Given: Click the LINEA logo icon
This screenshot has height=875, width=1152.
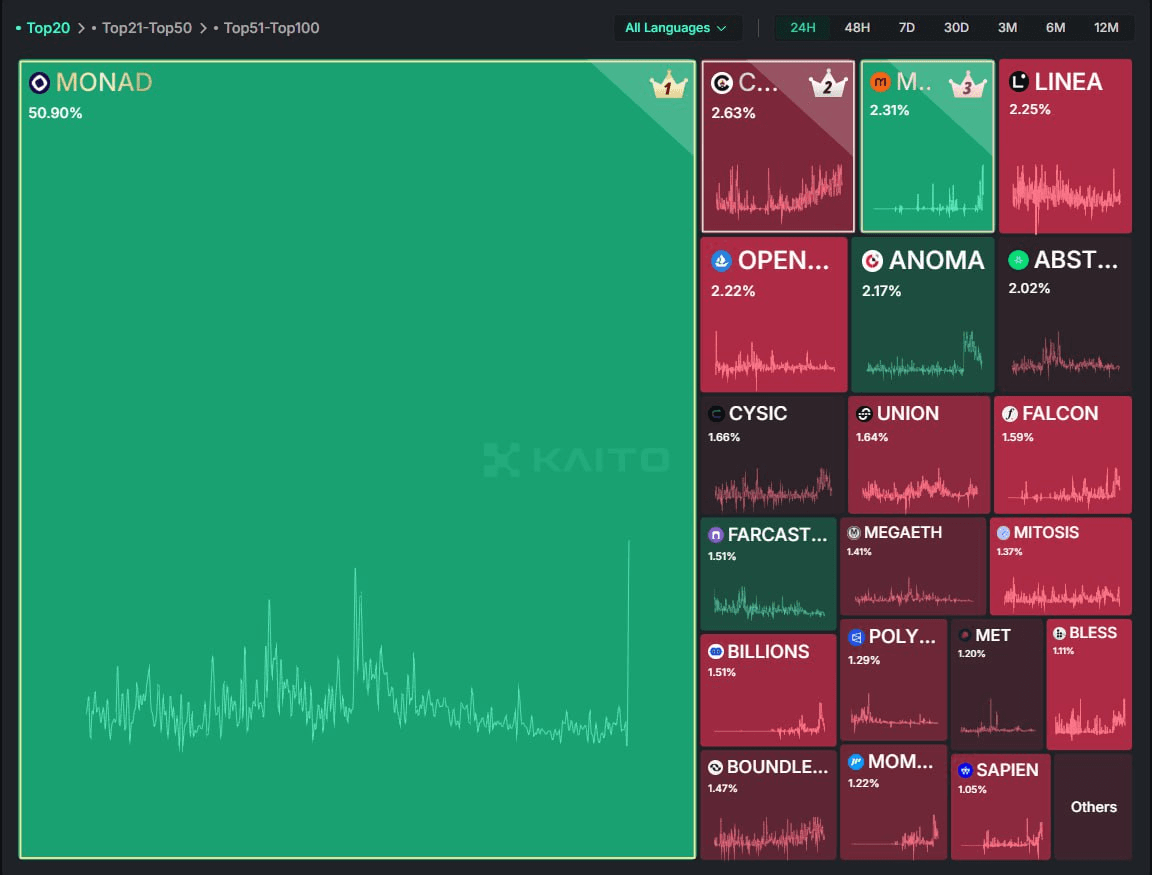Looking at the screenshot, I should click(1018, 82).
